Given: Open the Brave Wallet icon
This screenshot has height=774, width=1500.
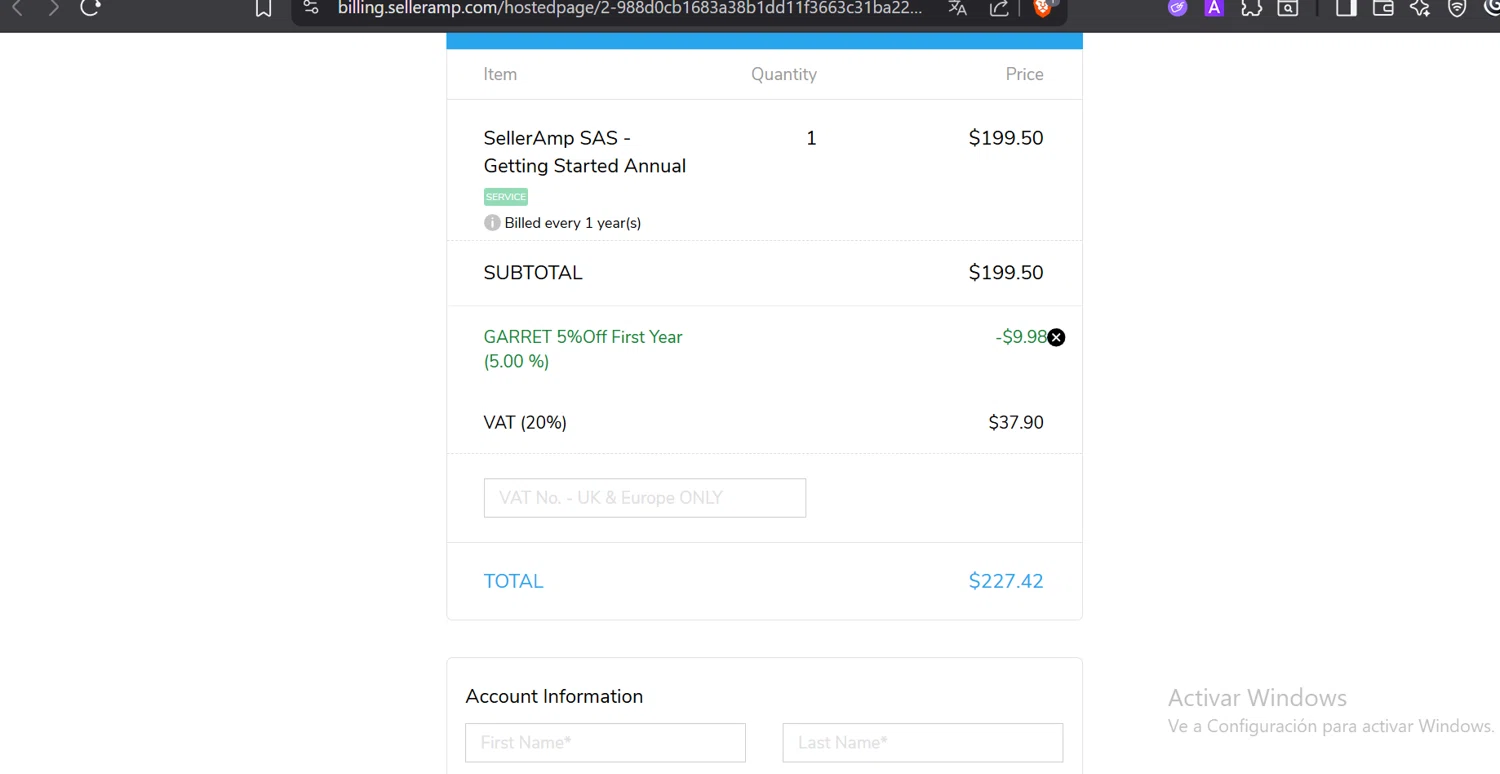Looking at the screenshot, I should 1383,8.
